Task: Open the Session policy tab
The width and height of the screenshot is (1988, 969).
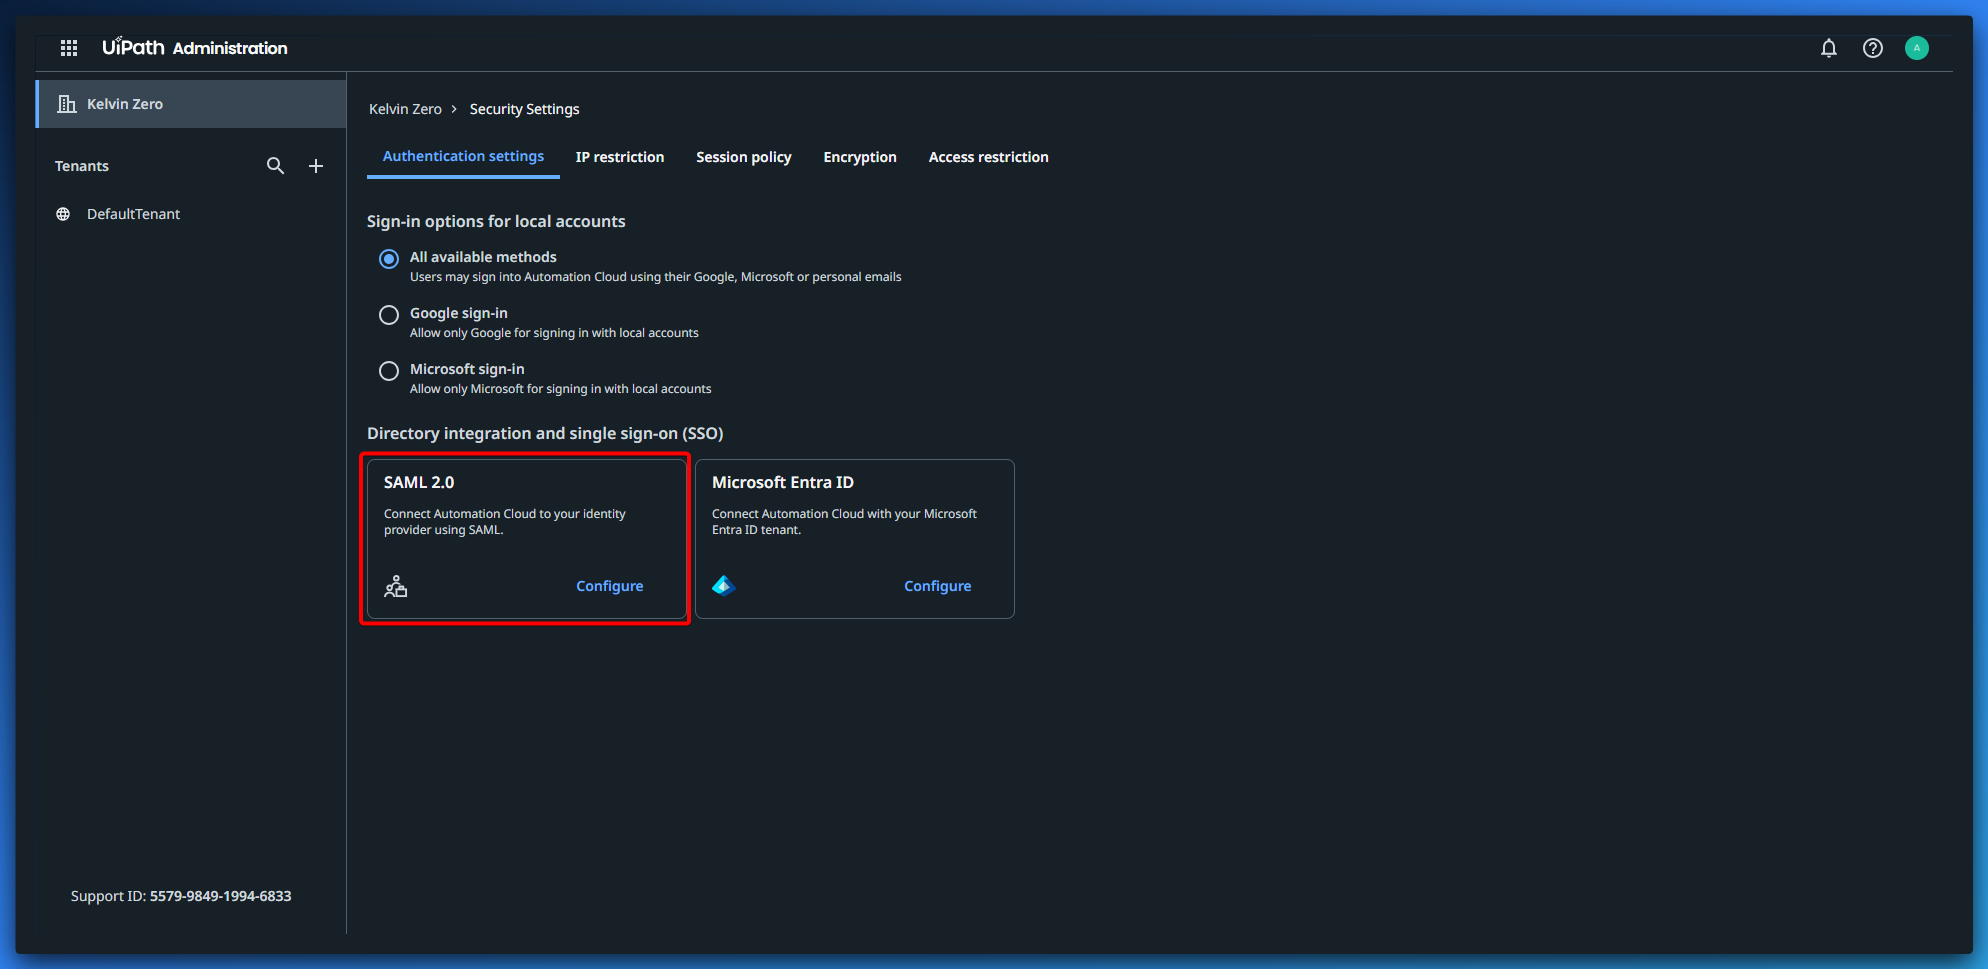Action: tap(744, 157)
